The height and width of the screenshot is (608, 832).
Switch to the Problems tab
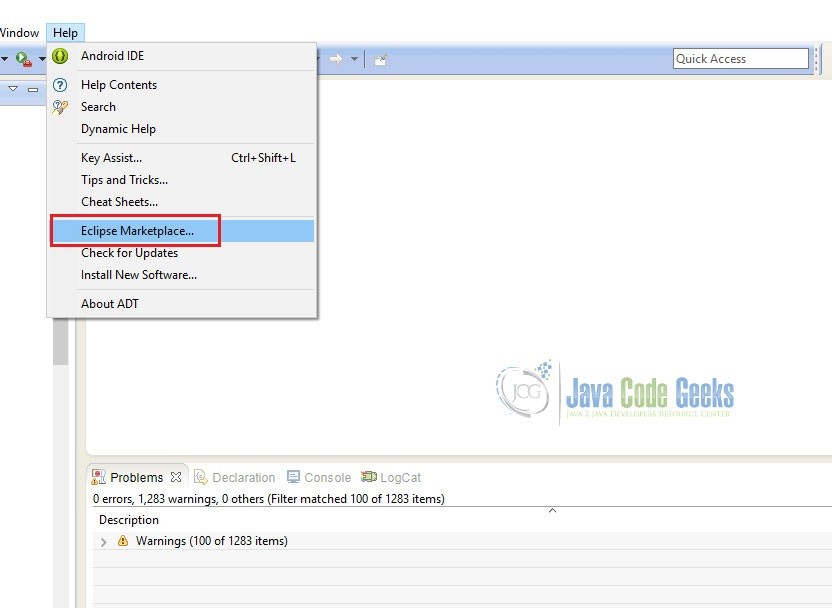(x=136, y=477)
